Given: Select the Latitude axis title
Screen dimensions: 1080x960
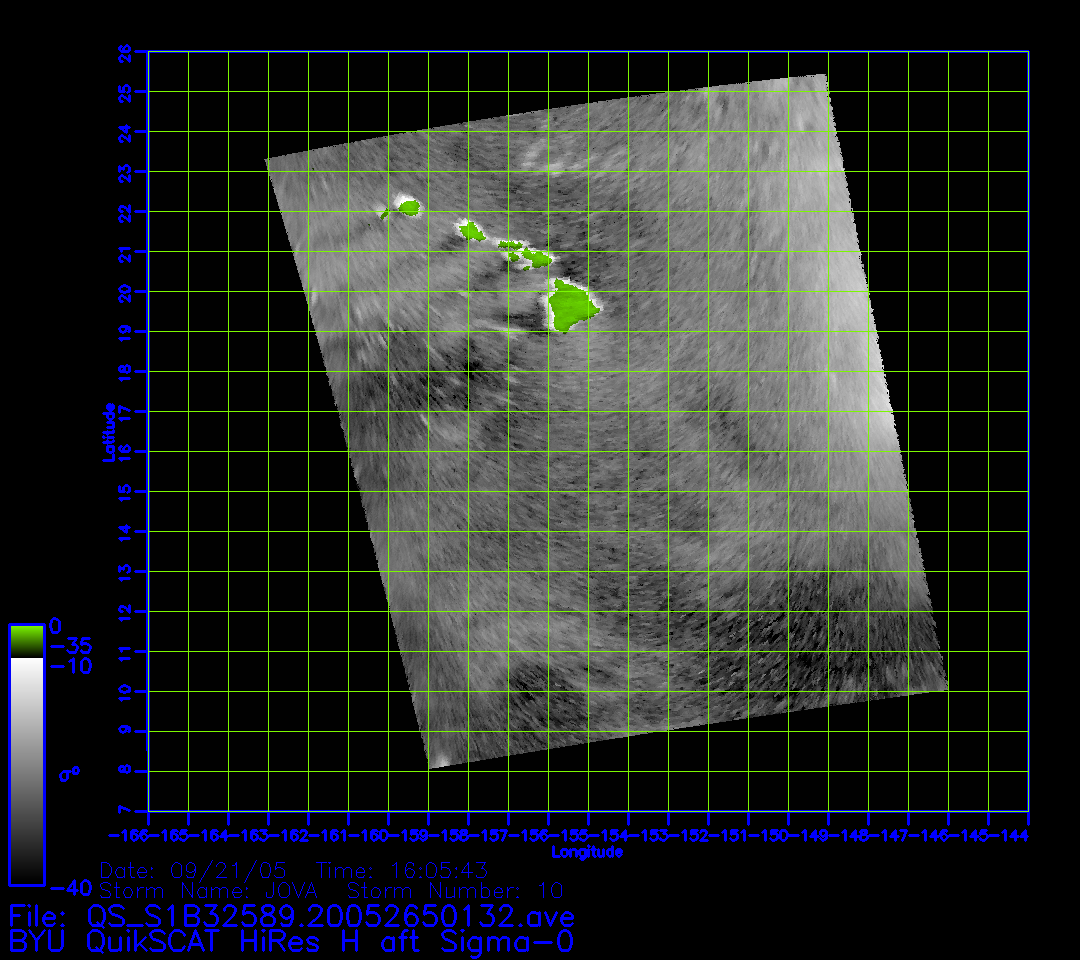Looking at the screenshot, I should 107,432.
